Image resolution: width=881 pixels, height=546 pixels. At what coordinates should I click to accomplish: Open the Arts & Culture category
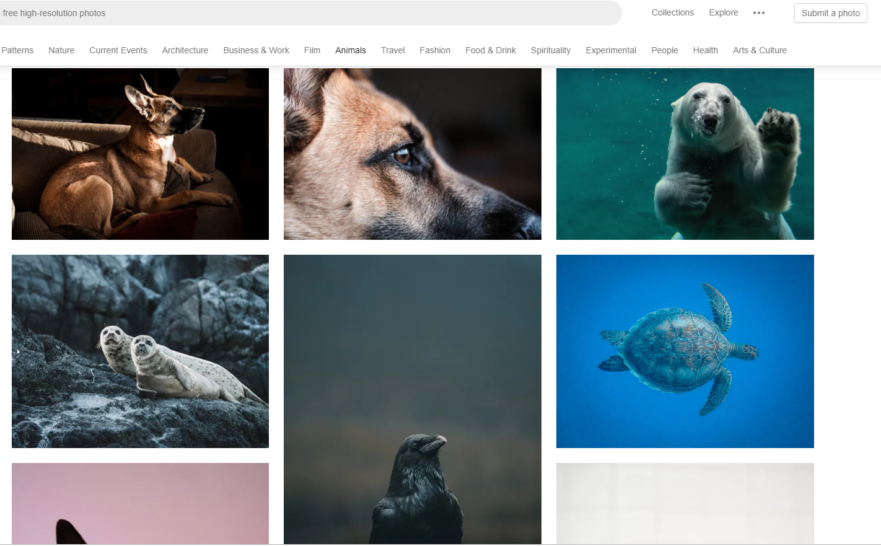pos(759,50)
